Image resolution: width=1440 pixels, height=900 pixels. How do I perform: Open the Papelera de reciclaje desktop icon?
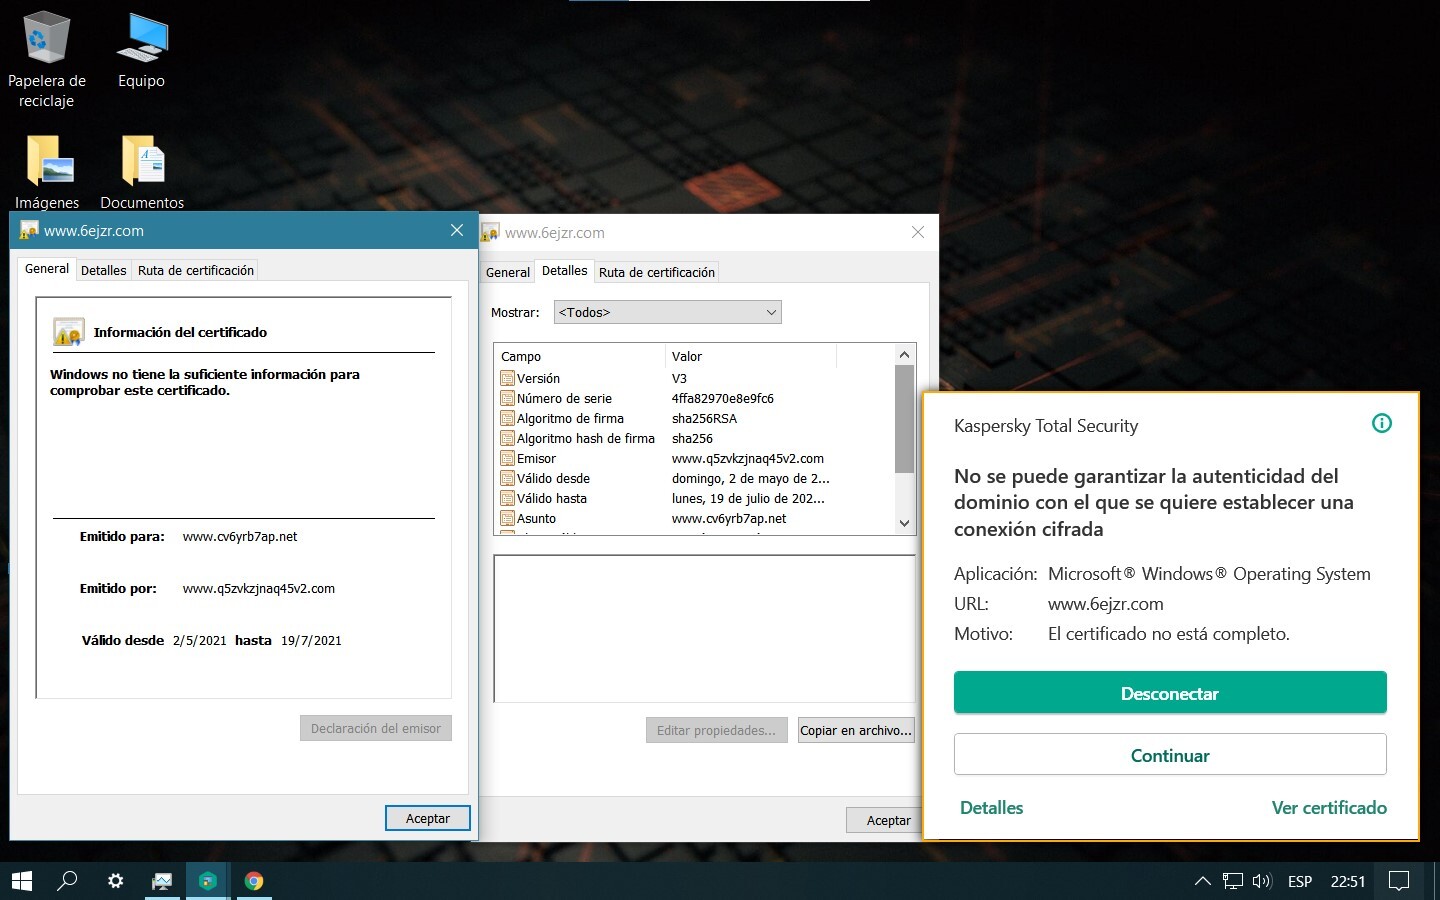click(x=46, y=59)
